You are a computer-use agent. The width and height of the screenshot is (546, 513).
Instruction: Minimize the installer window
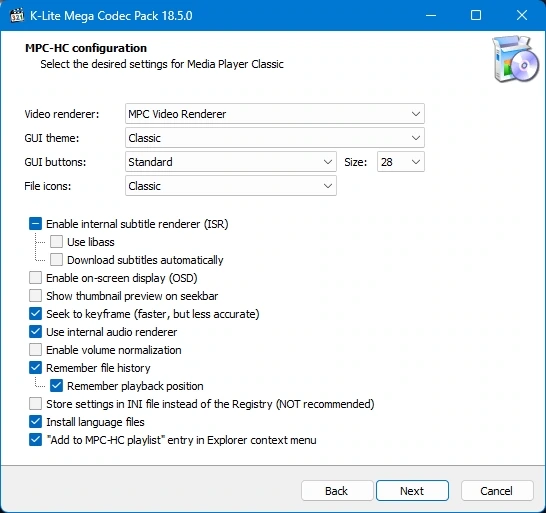(x=431, y=15)
